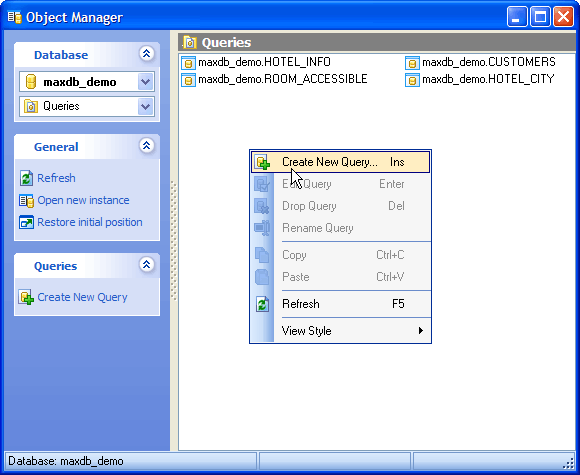Image resolution: width=580 pixels, height=475 pixels.
Task: Close the Object Manager window
Action: click(x=563, y=17)
